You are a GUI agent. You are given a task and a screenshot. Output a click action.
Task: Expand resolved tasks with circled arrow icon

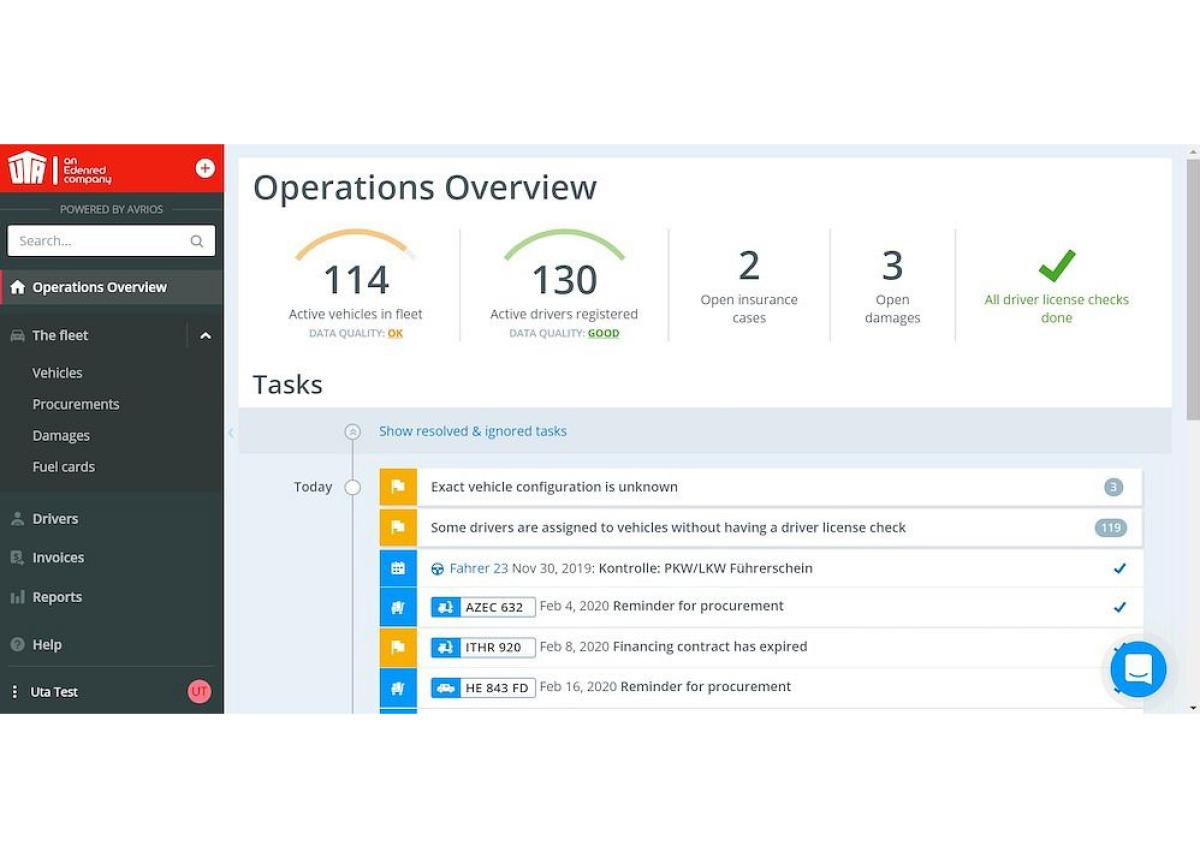352,432
